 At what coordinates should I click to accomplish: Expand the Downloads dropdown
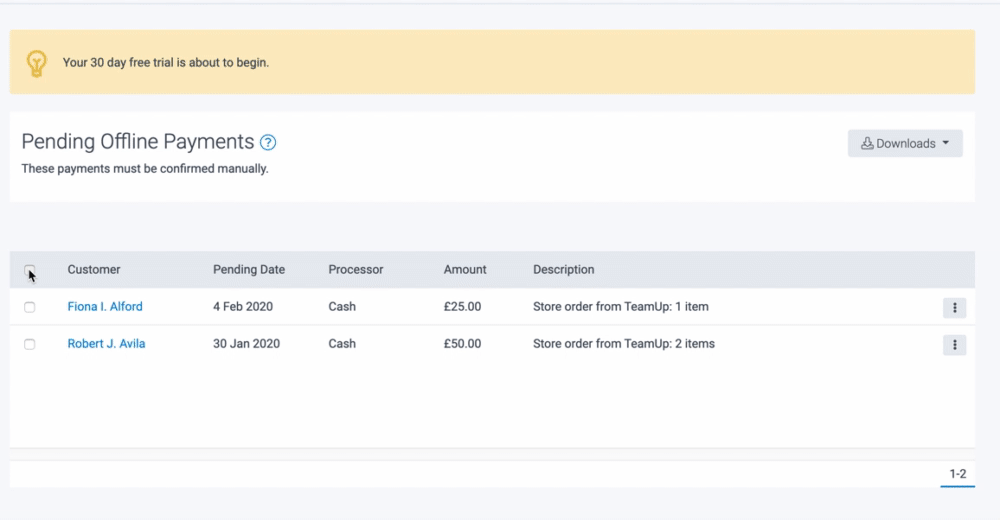click(905, 143)
